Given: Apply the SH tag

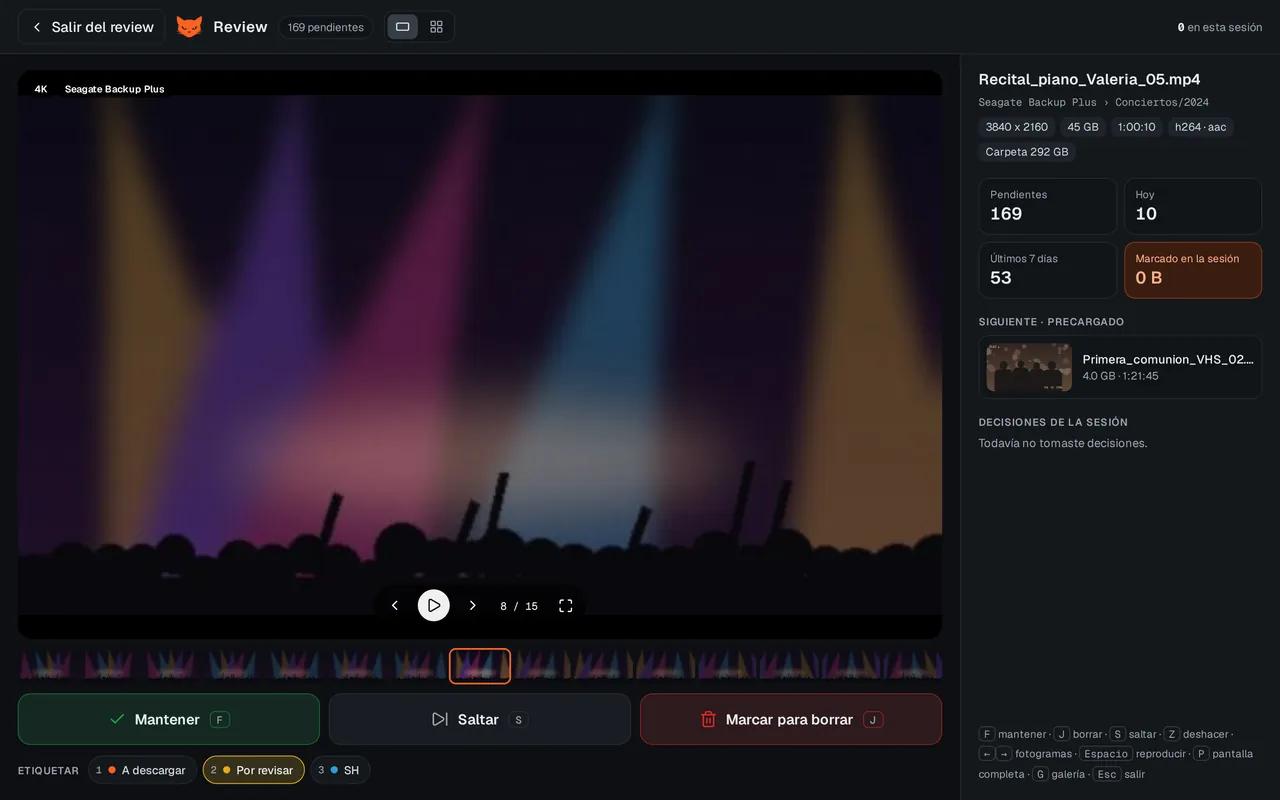Looking at the screenshot, I should (x=340, y=770).
